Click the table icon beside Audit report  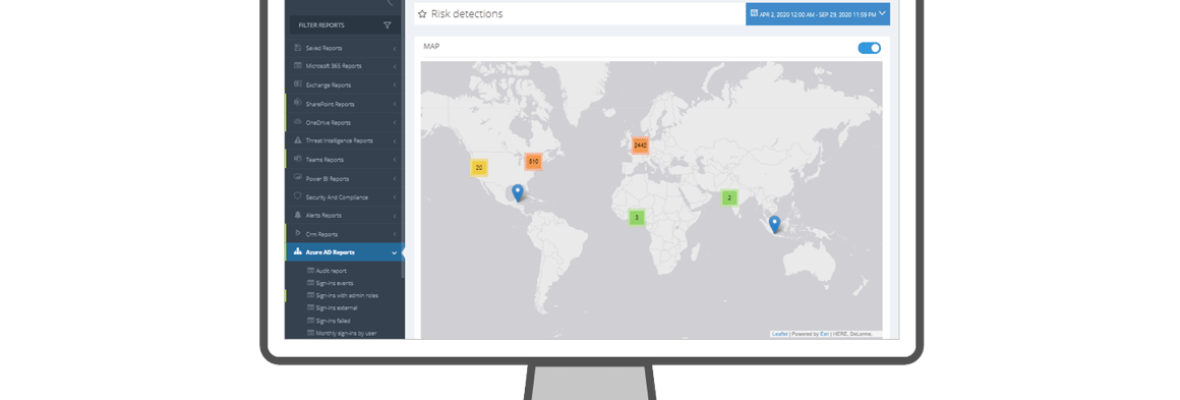pyautogui.click(x=310, y=270)
